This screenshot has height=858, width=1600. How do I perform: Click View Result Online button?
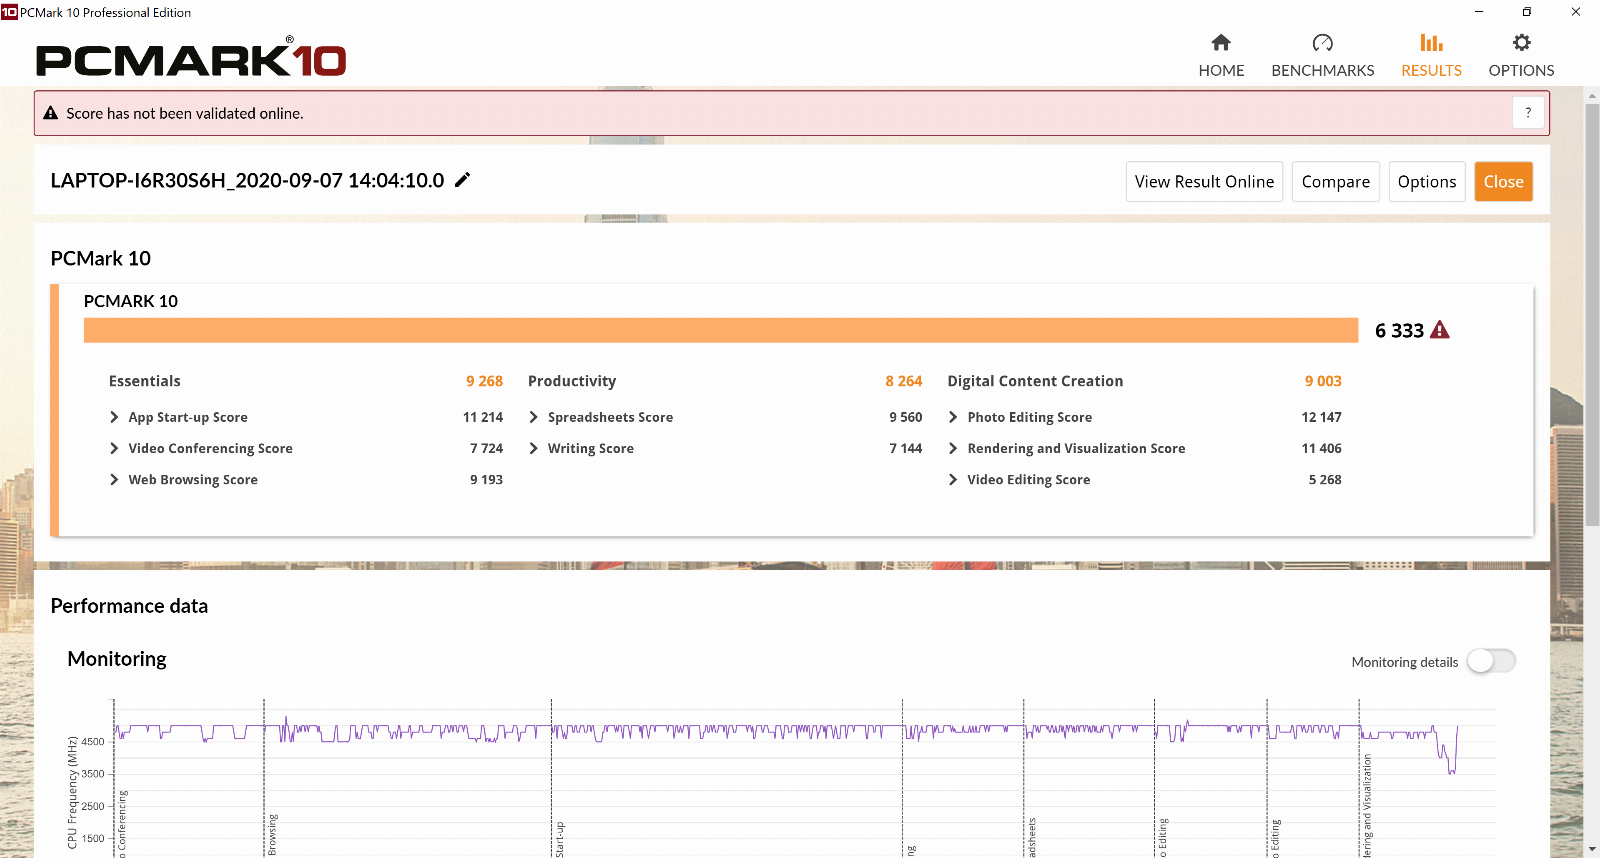tap(1204, 181)
